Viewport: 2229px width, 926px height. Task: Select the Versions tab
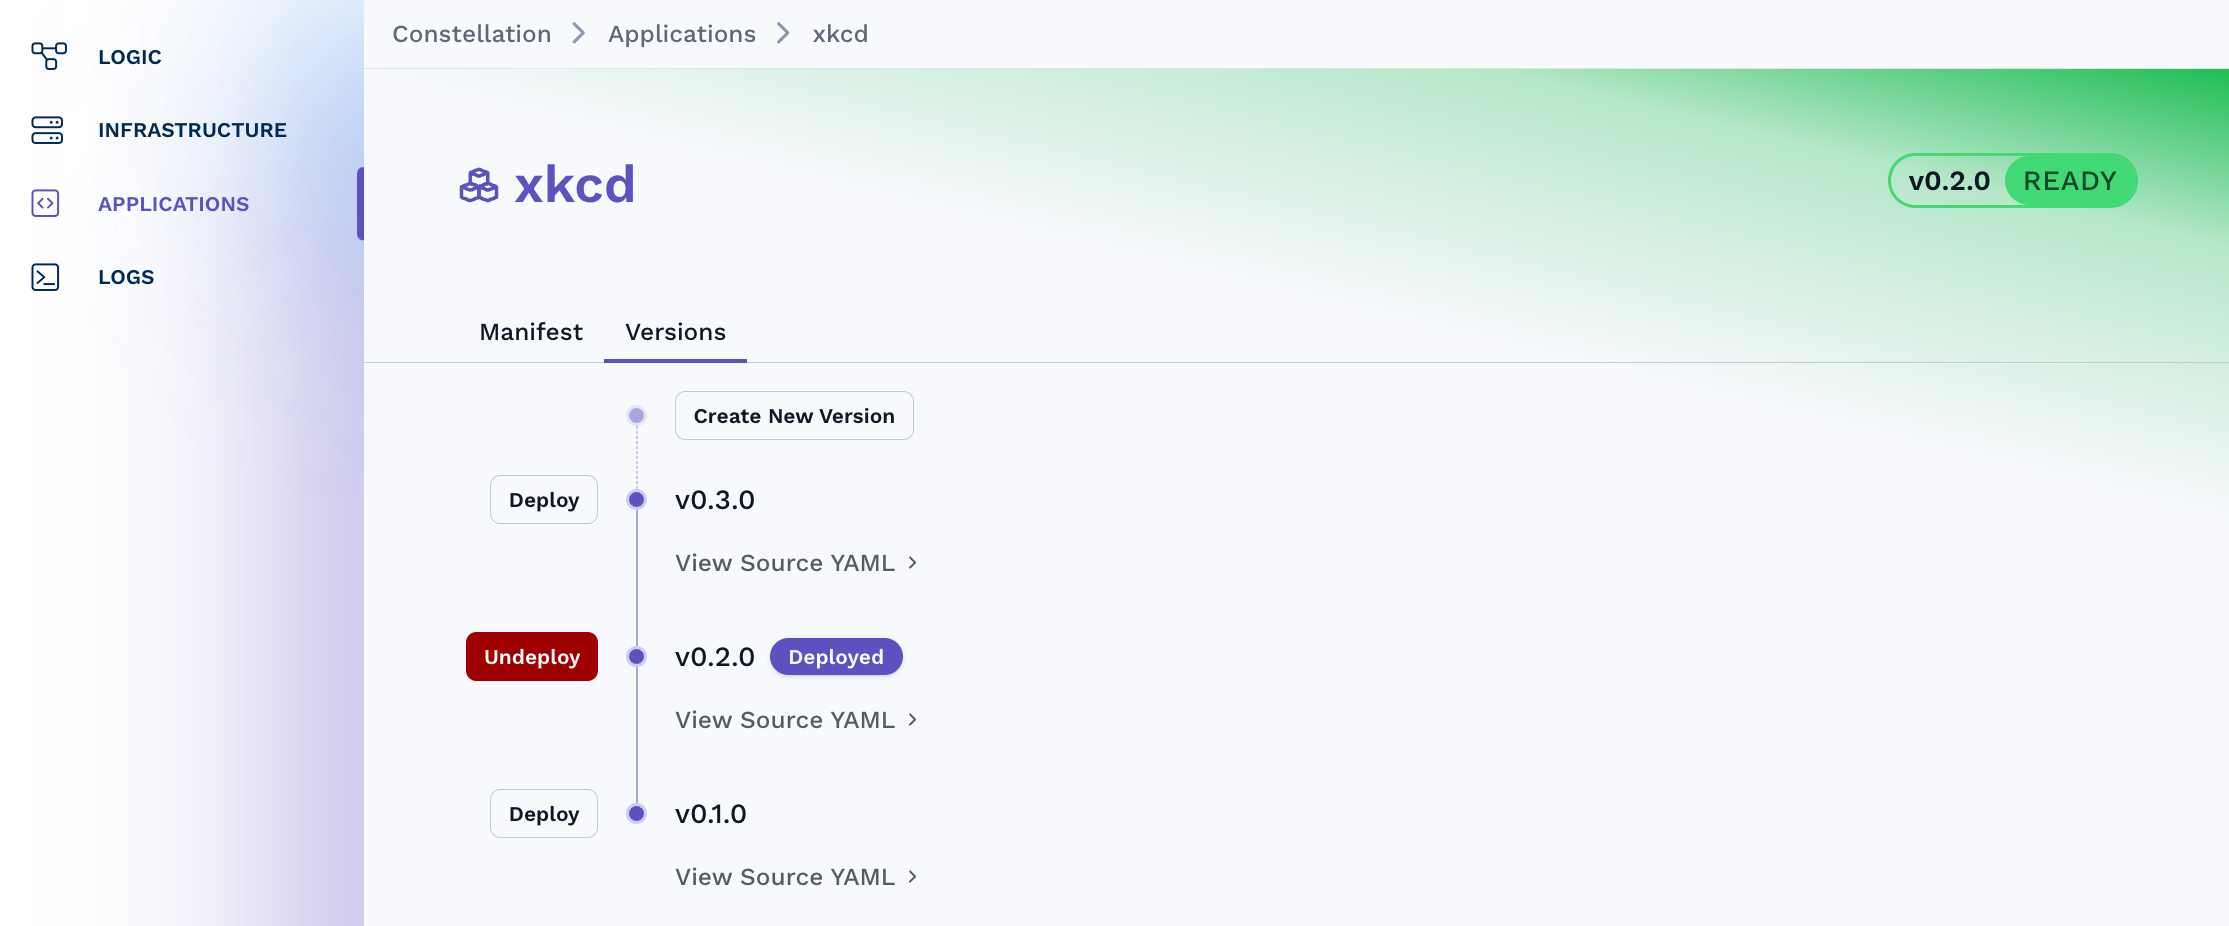pyautogui.click(x=676, y=332)
